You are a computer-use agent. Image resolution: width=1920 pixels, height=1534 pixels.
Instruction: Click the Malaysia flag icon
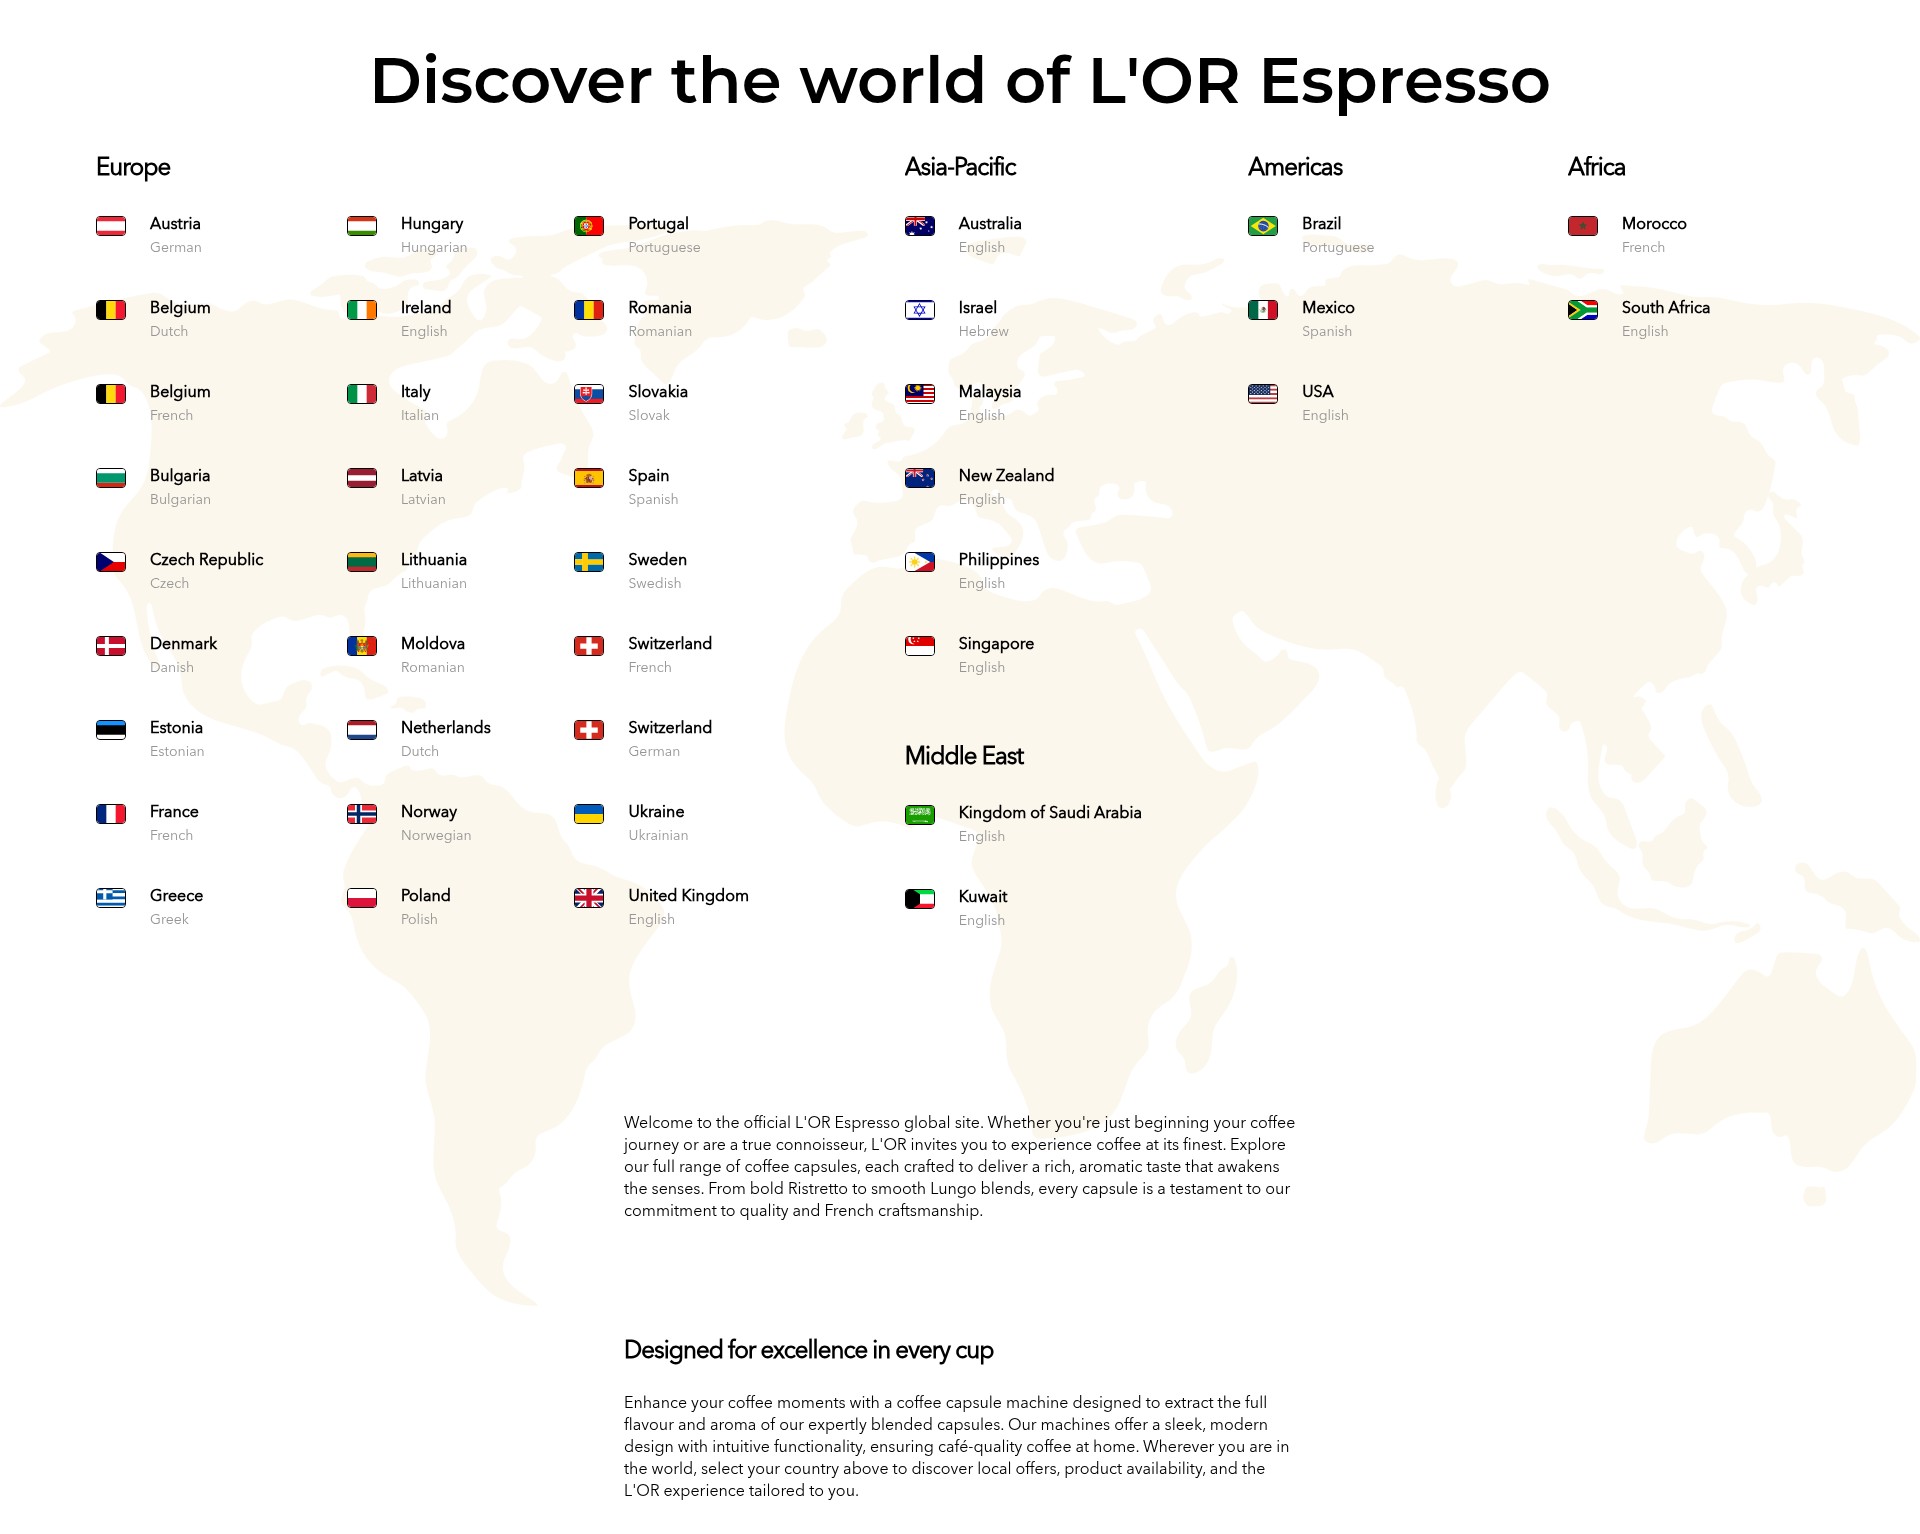[x=920, y=394]
